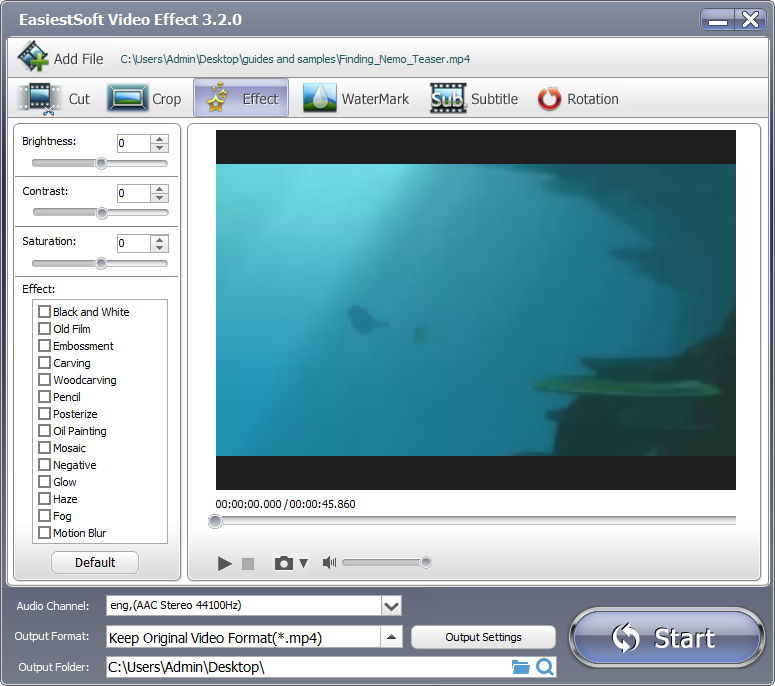Viewport: 775px width, 686px height.
Task: Check the Oil Painting effect
Action: 44,430
